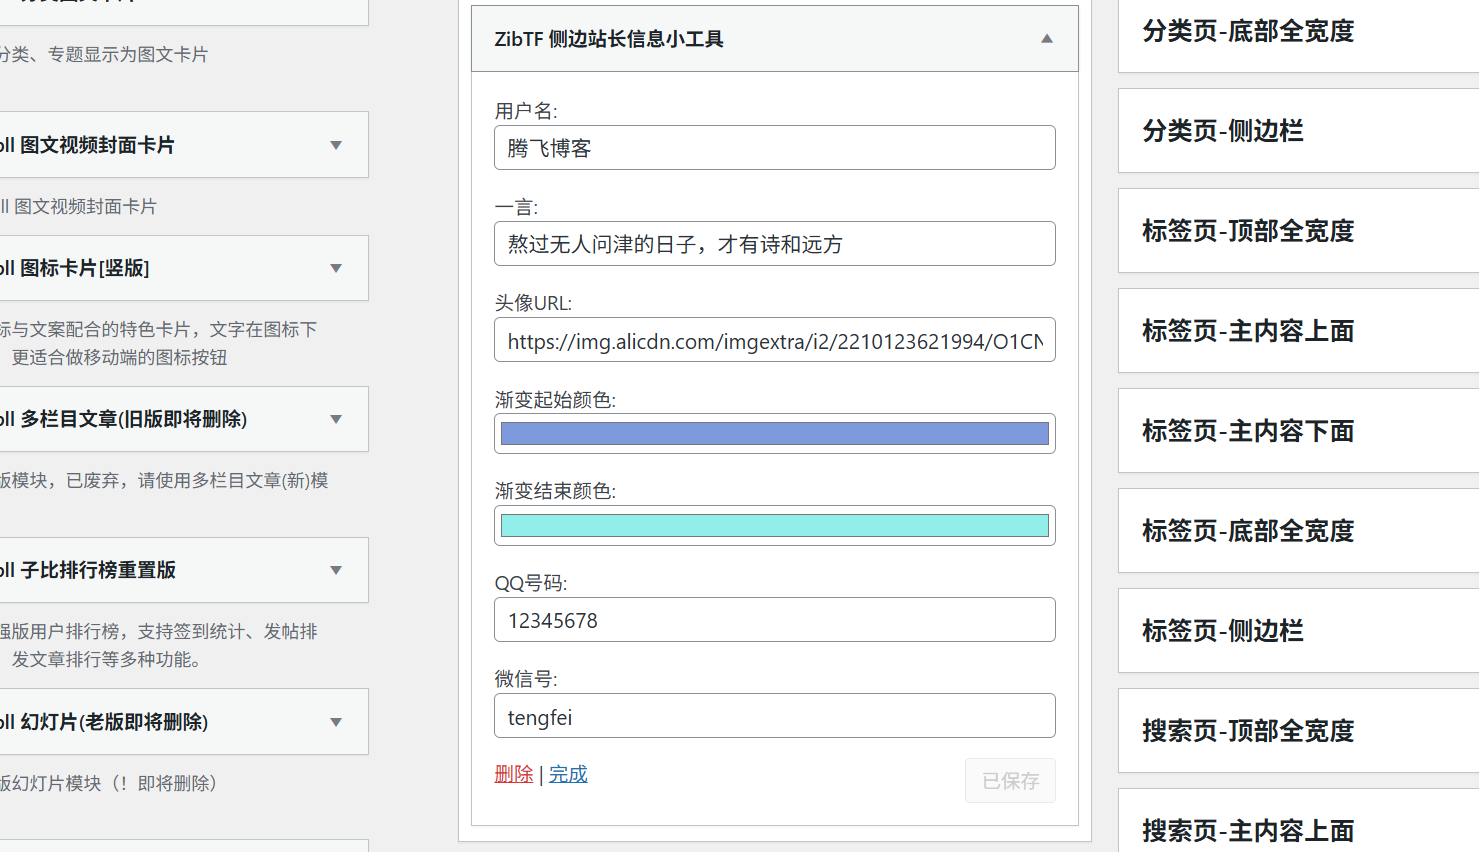Click the 头像URL avatar link field
Viewport: 1479px width, 852px height.
click(x=774, y=340)
